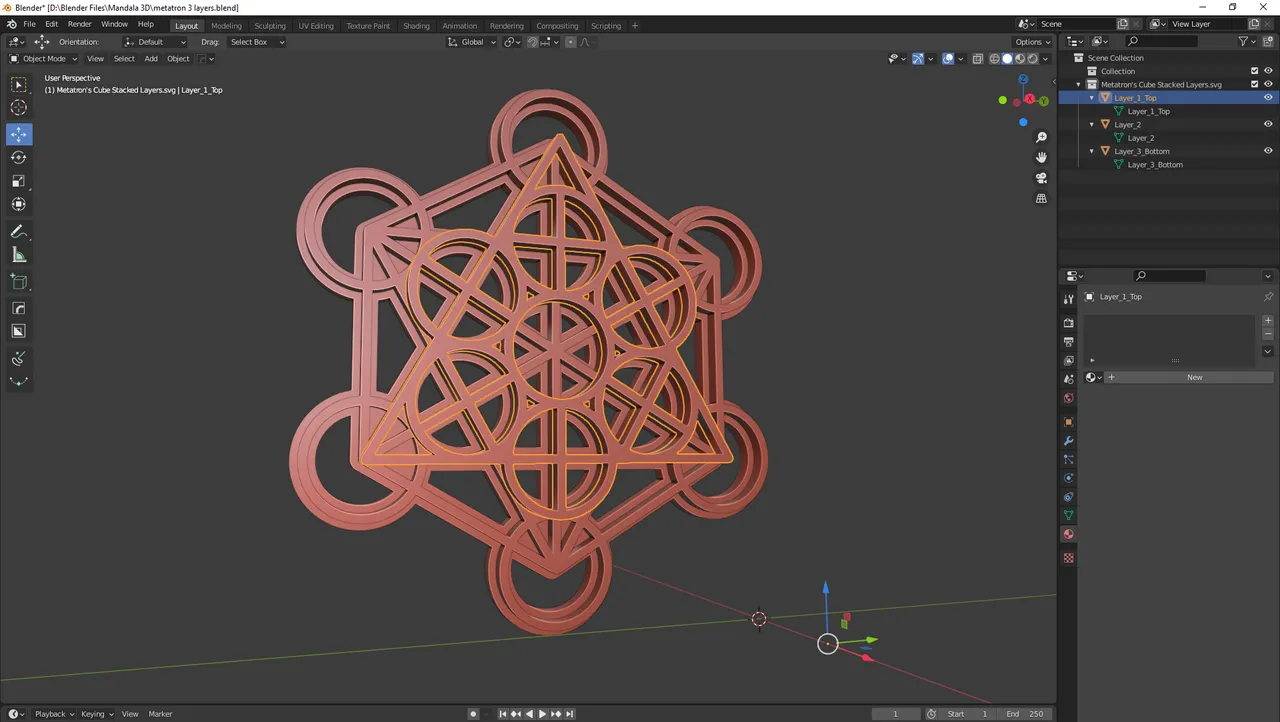Open the Object Constraints properties tab
Screen dimensions: 1280x722
coord(1068,497)
